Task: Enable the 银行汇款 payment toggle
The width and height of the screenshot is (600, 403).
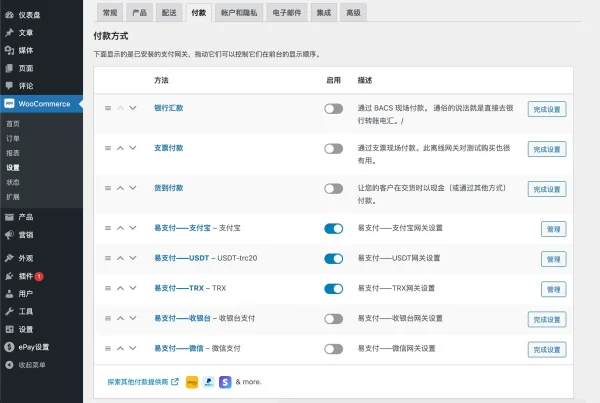Action: coord(334,109)
